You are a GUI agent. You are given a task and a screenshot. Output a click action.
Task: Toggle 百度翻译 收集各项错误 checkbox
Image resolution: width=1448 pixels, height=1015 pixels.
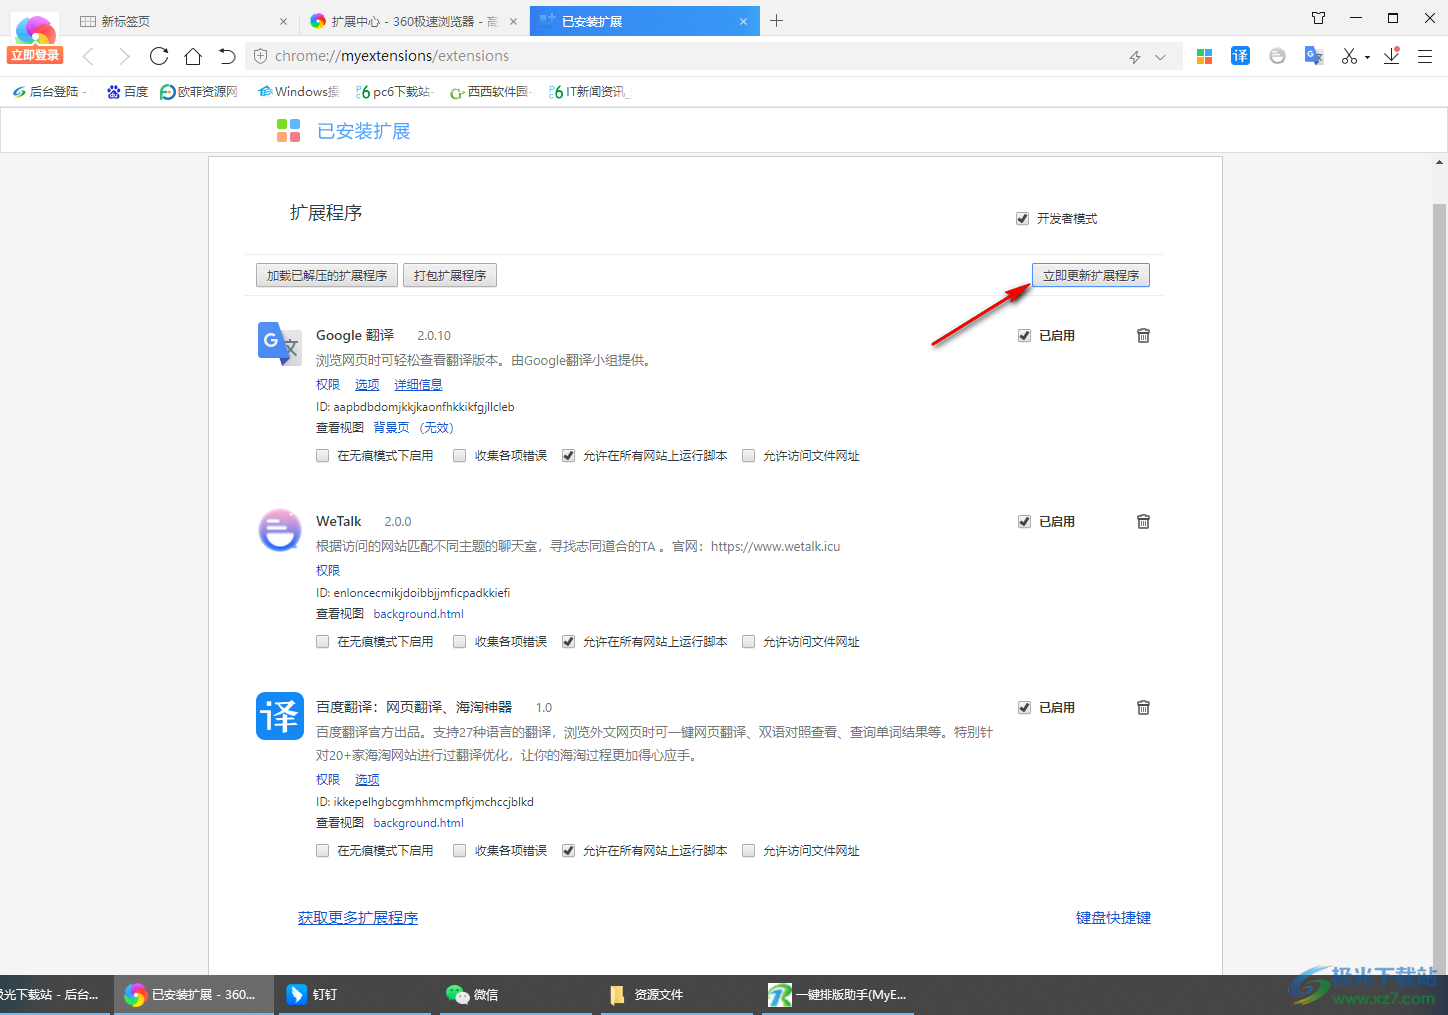[459, 851]
